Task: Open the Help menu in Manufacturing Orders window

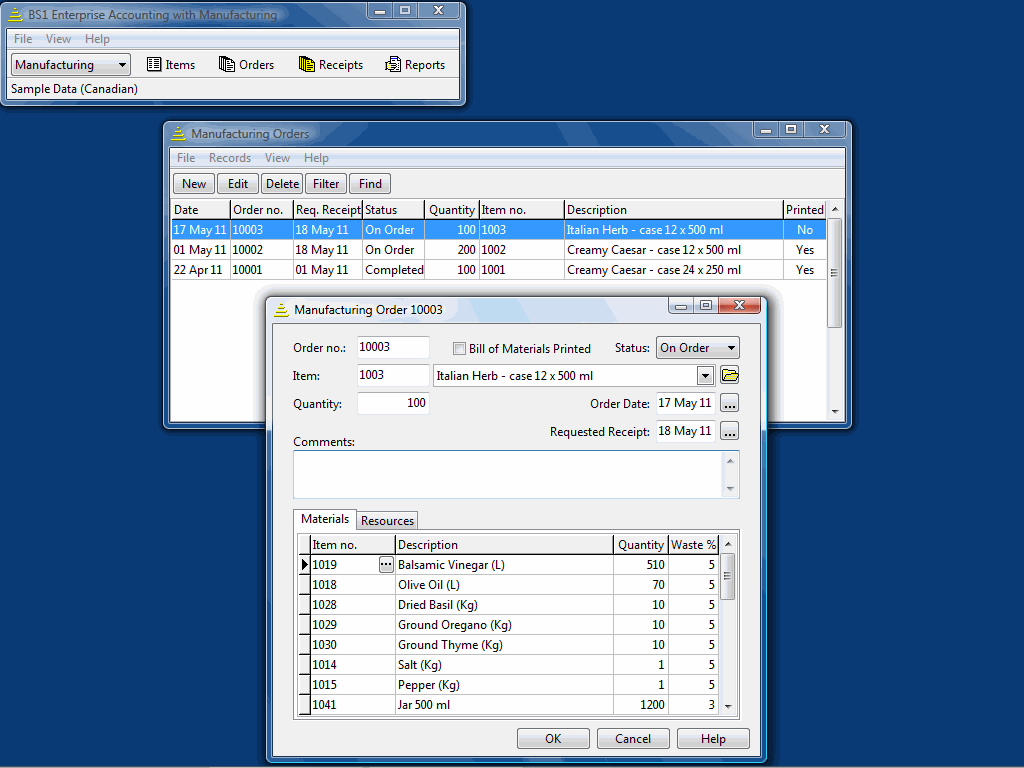Action: click(316, 158)
